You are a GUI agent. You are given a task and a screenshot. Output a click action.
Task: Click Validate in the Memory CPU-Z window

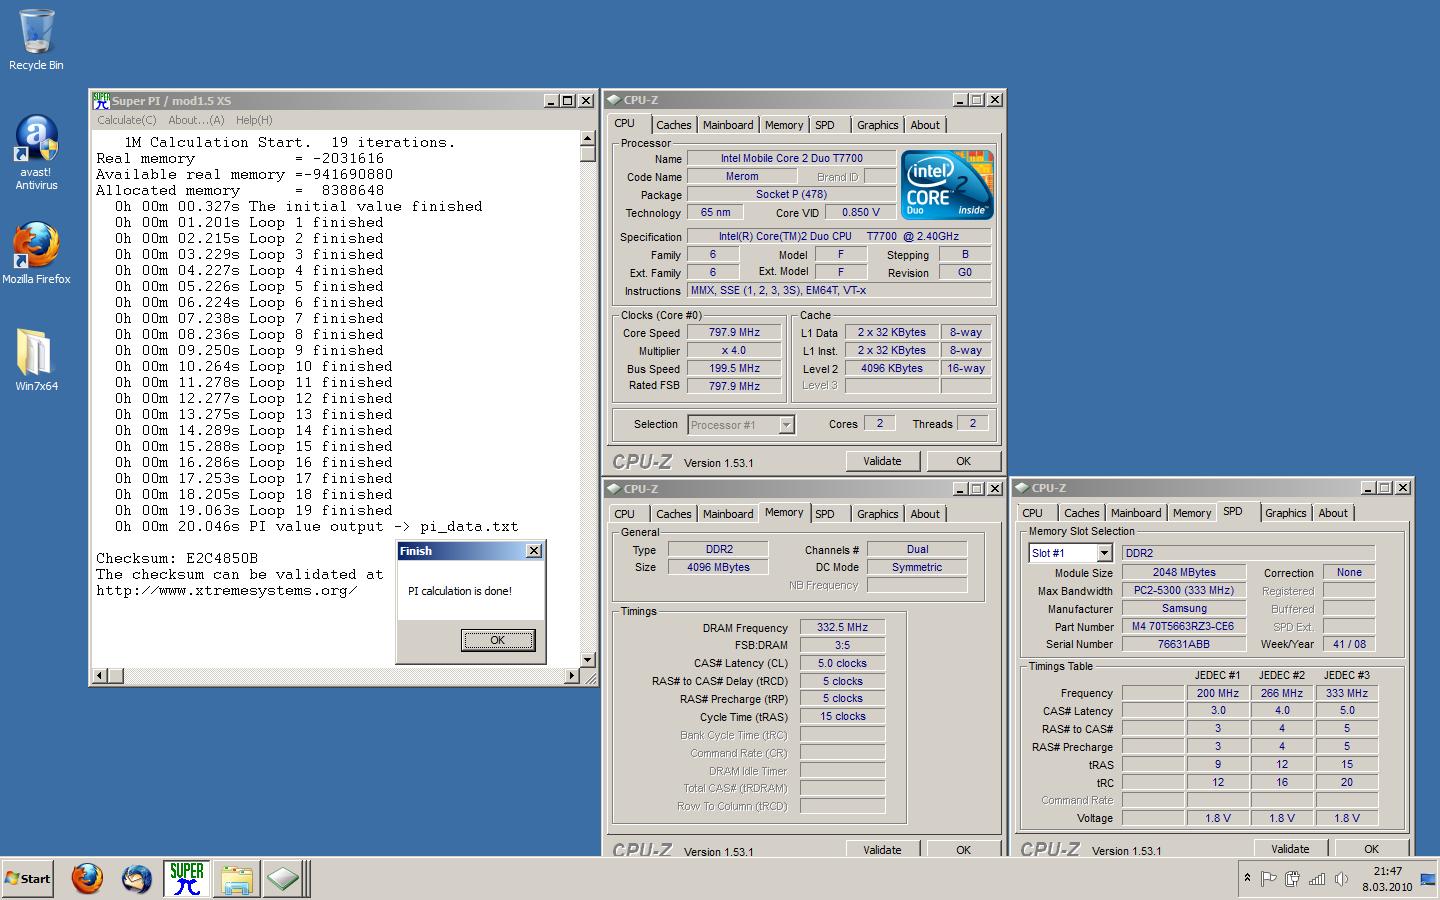point(882,849)
